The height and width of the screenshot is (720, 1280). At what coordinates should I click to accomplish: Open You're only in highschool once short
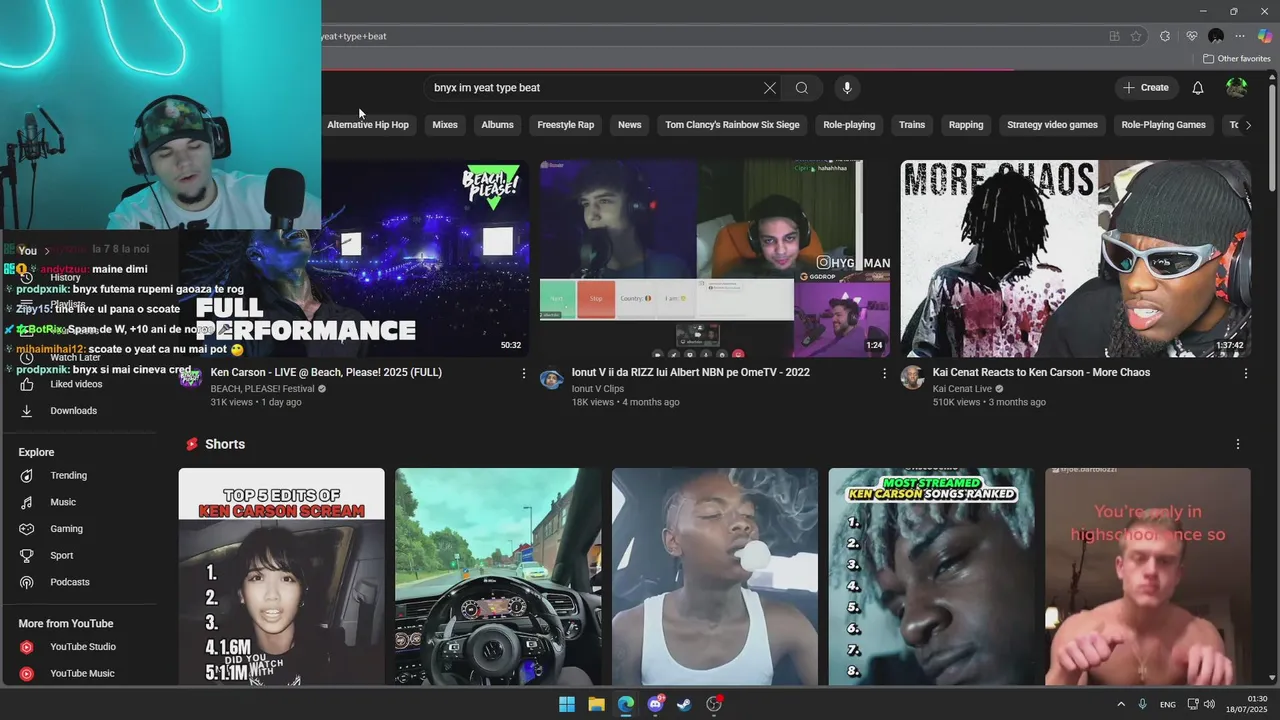click(1148, 576)
